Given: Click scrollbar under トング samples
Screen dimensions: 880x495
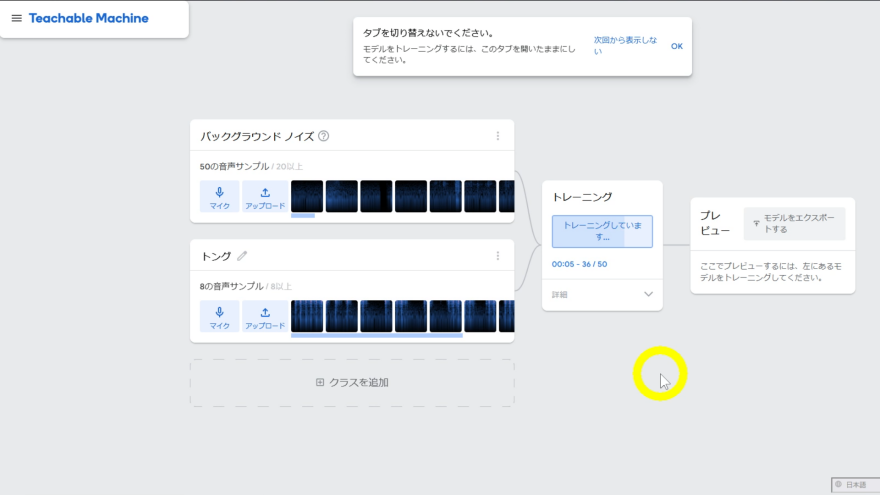Looking at the screenshot, I should click(377, 336).
